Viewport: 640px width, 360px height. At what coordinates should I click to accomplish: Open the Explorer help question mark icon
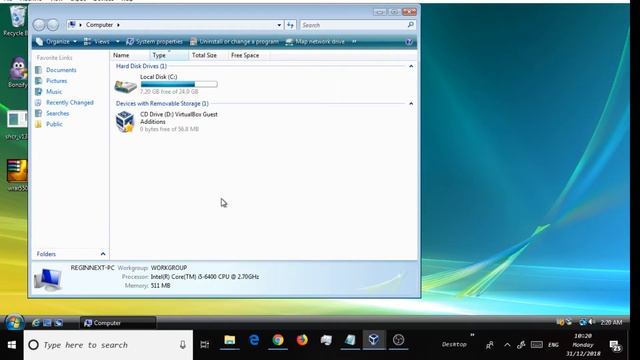pyautogui.click(x=409, y=42)
